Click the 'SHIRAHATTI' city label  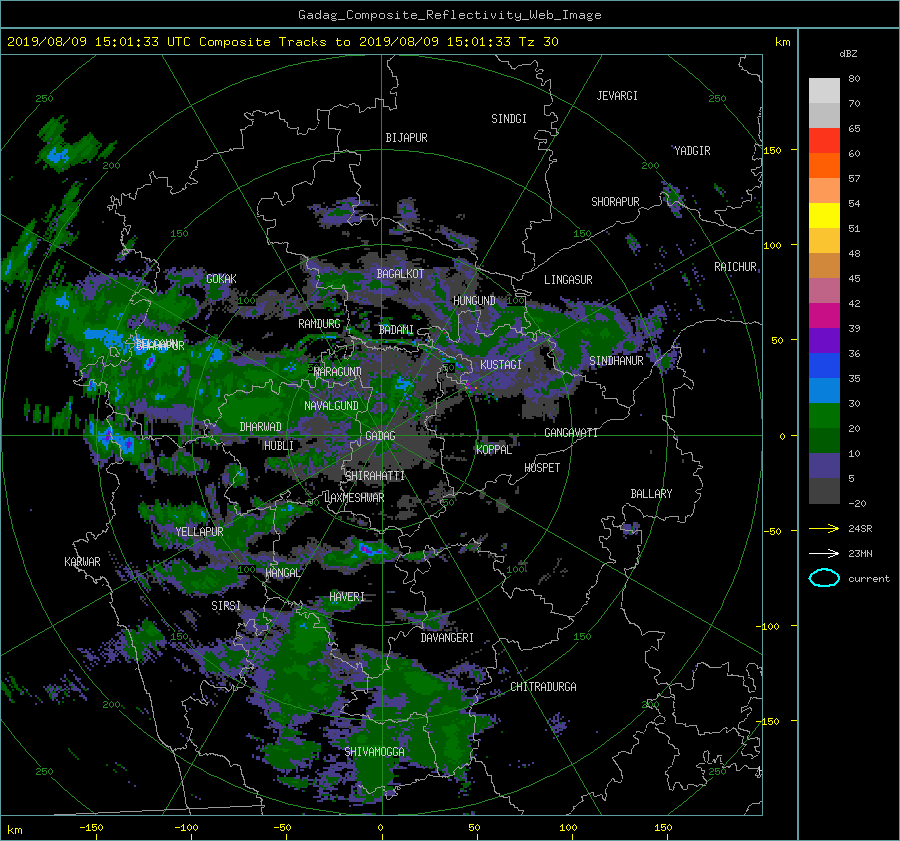point(375,476)
